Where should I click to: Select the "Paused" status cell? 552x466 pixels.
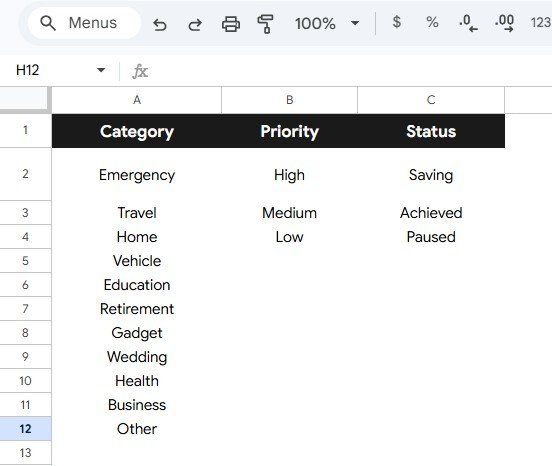[431, 237]
